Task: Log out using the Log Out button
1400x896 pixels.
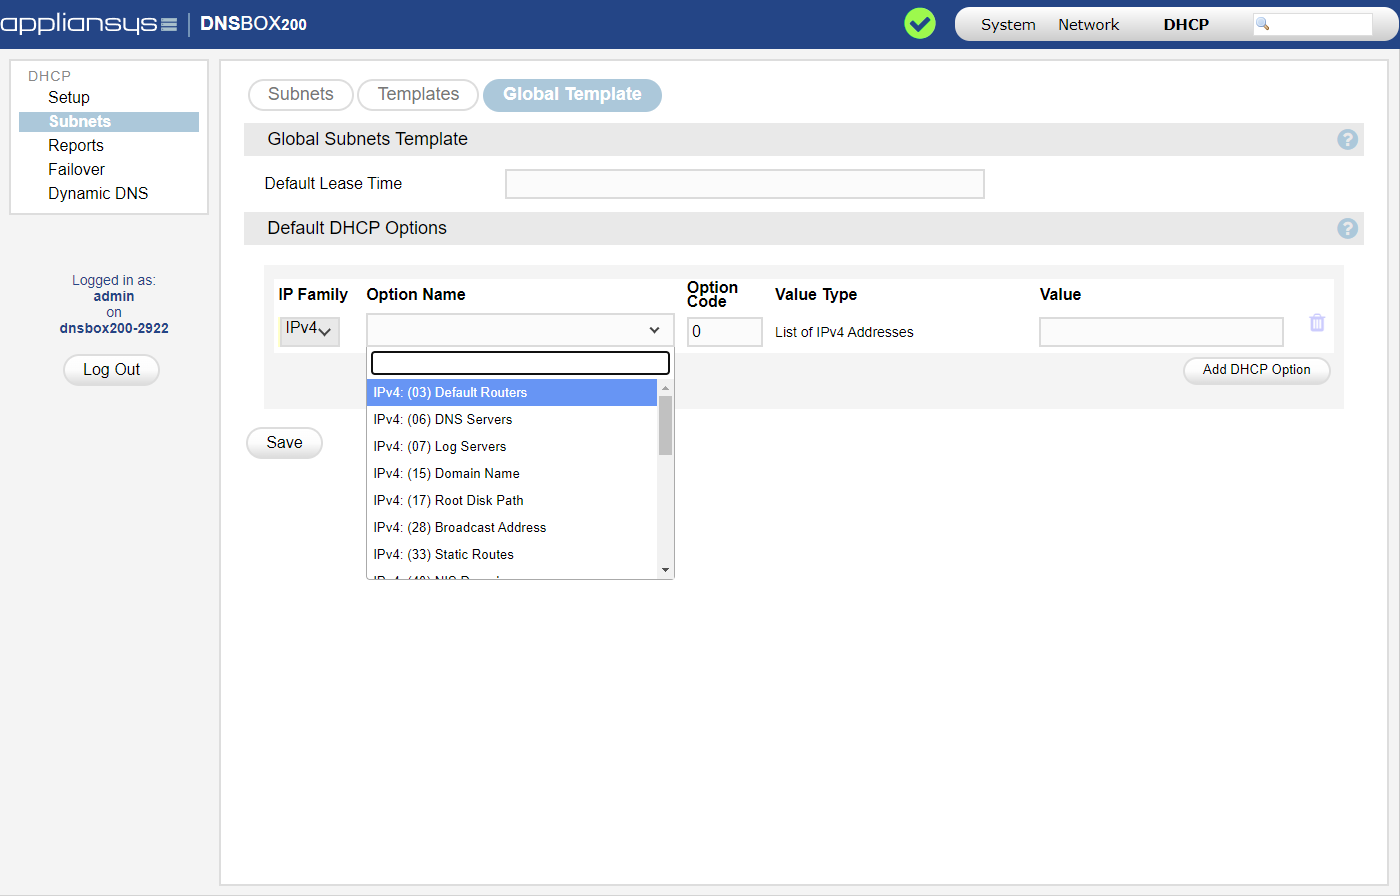Action: coord(111,370)
